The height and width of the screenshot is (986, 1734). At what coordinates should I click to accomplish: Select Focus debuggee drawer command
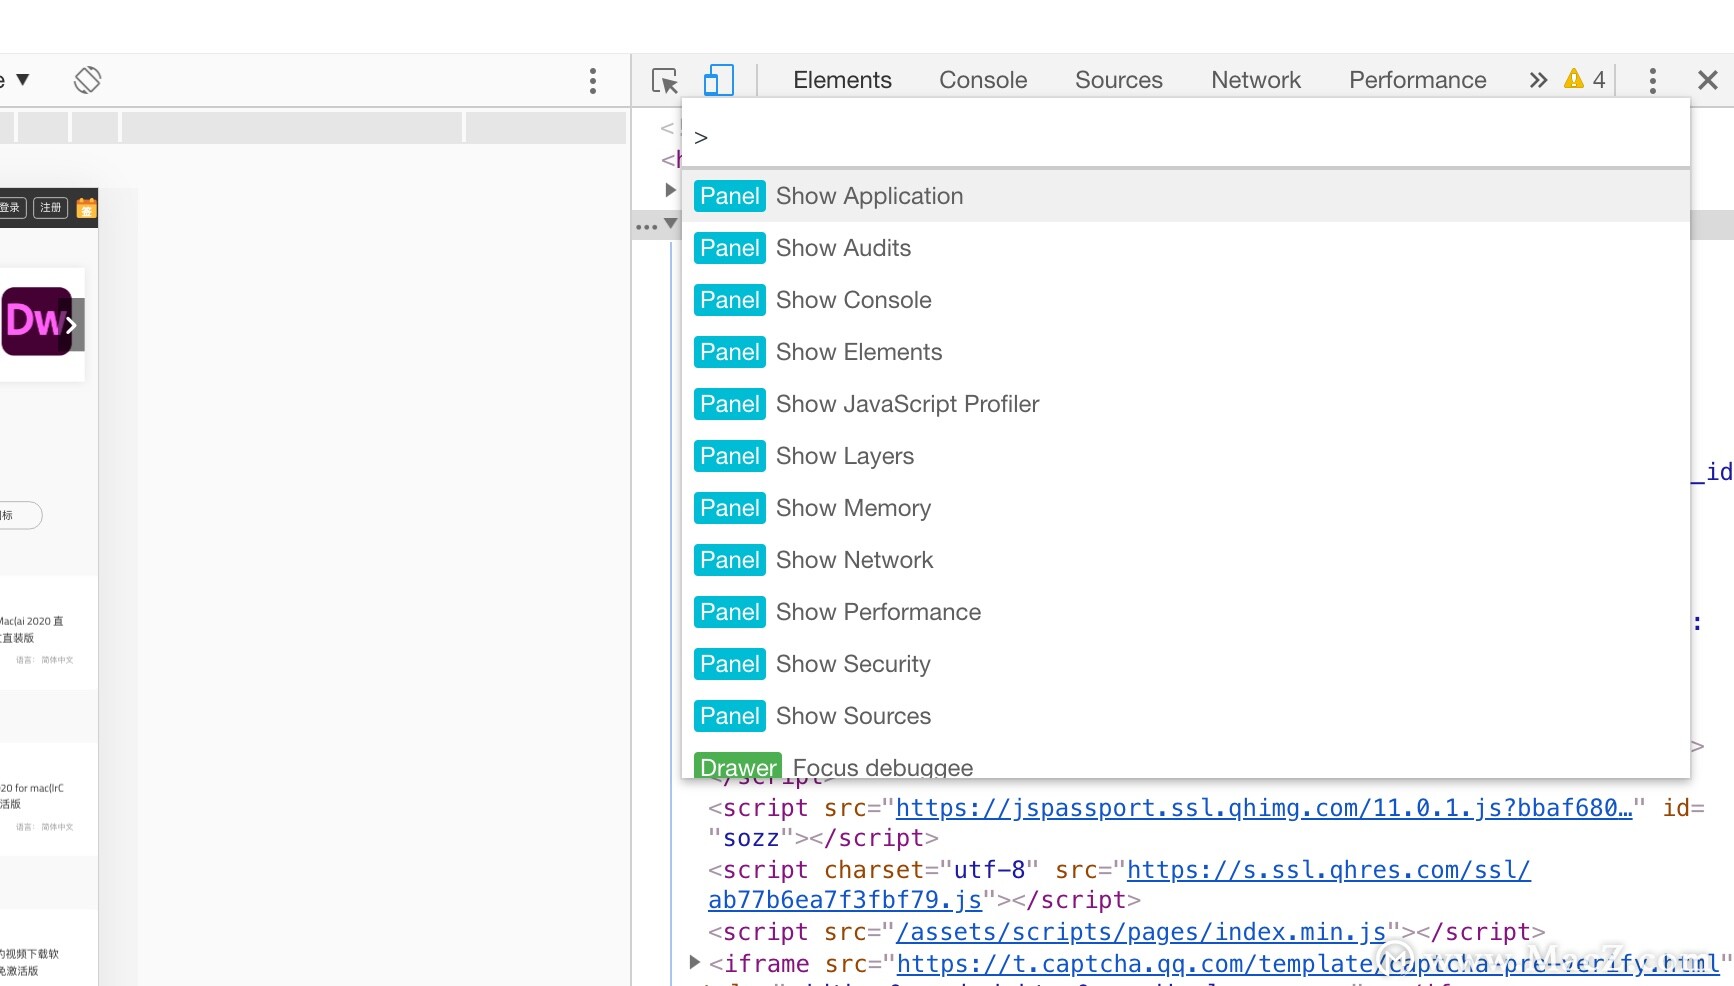(x=1186, y=762)
